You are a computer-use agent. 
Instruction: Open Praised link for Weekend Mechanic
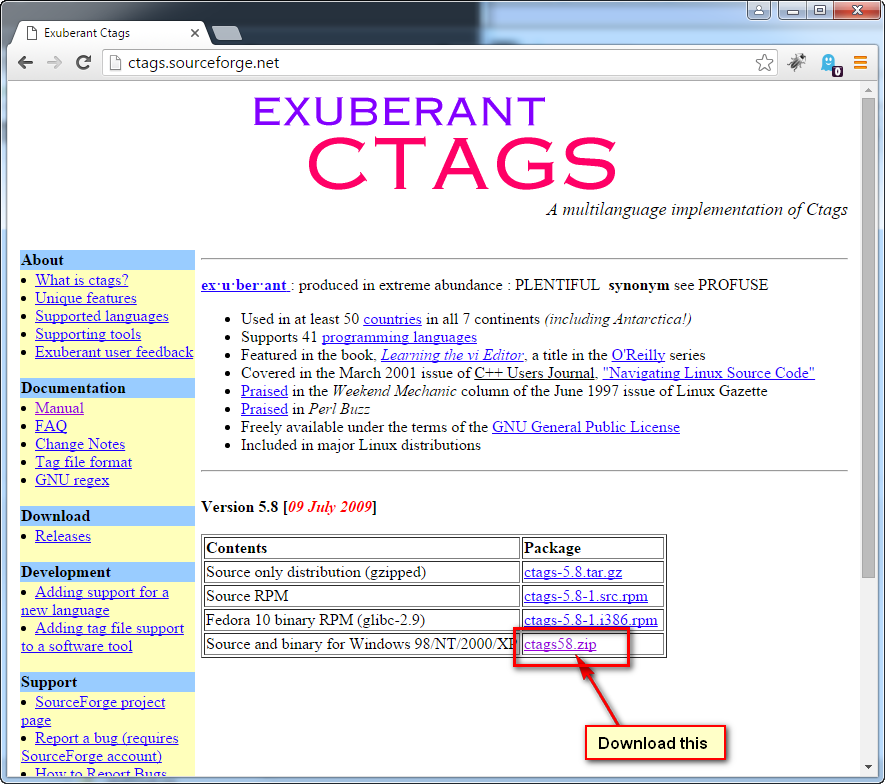(x=264, y=391)
